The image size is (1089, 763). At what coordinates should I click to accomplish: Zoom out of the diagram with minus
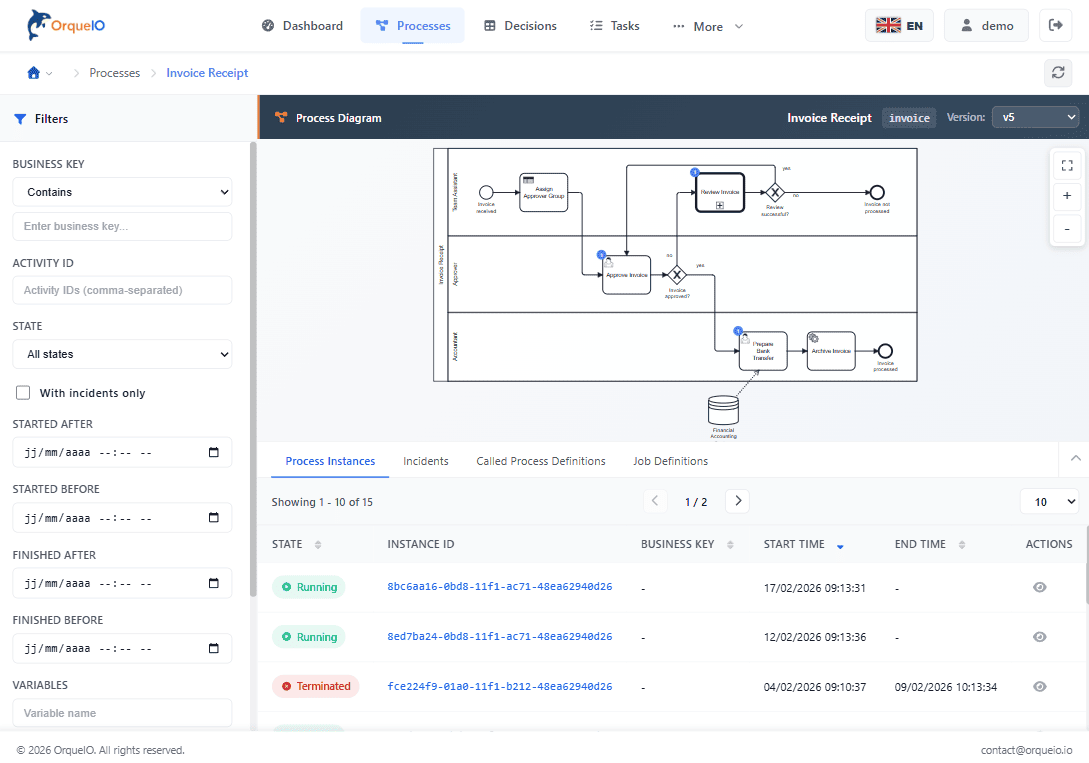click(x=1067, y=228)
